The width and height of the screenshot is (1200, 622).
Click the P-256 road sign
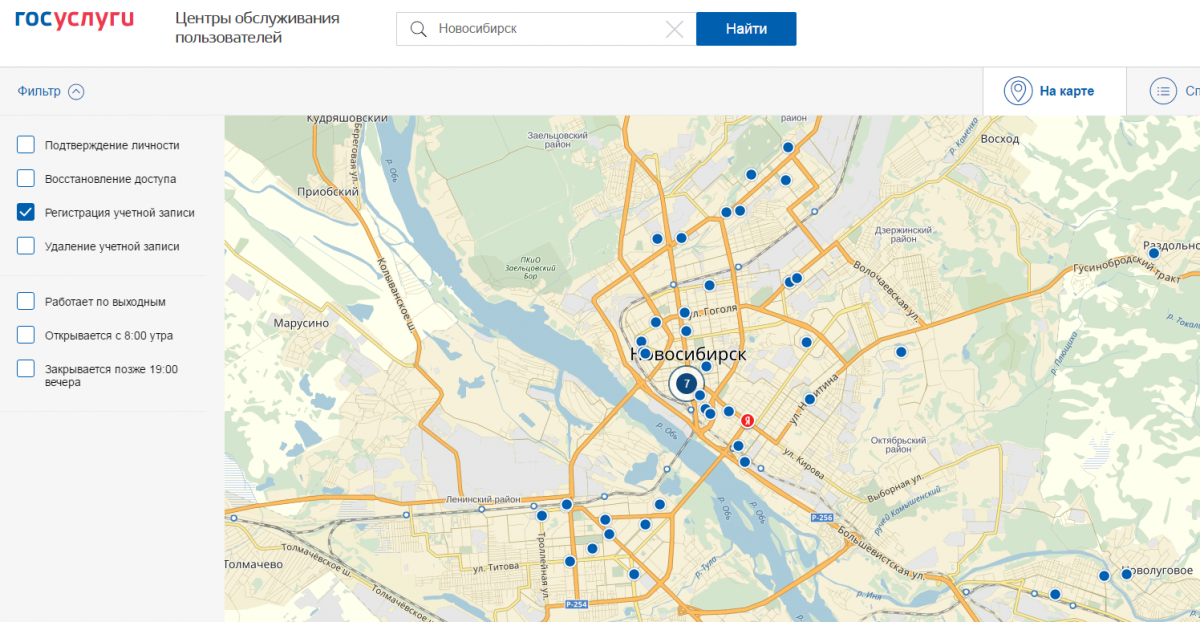click(822, 516)
